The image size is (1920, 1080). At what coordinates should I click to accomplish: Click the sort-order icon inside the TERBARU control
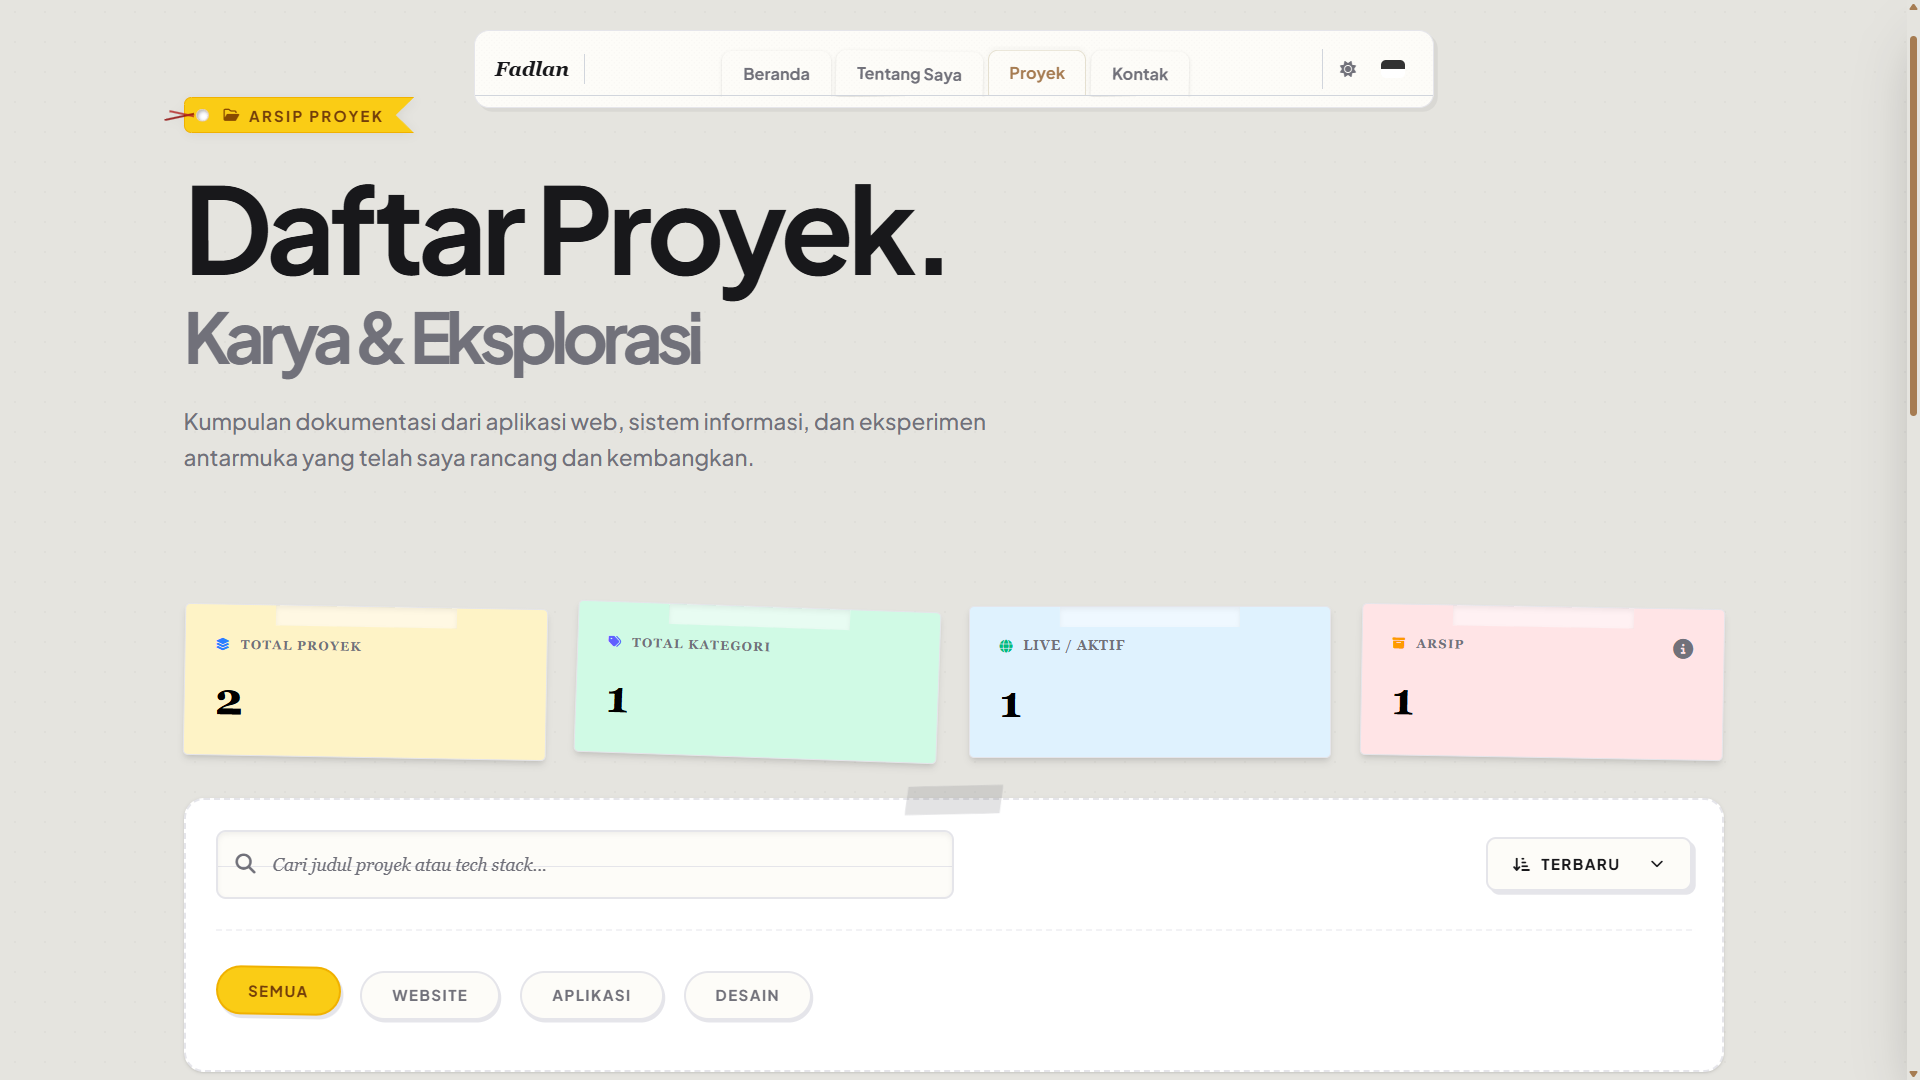pyautogui.click(x=1522, y=864)
